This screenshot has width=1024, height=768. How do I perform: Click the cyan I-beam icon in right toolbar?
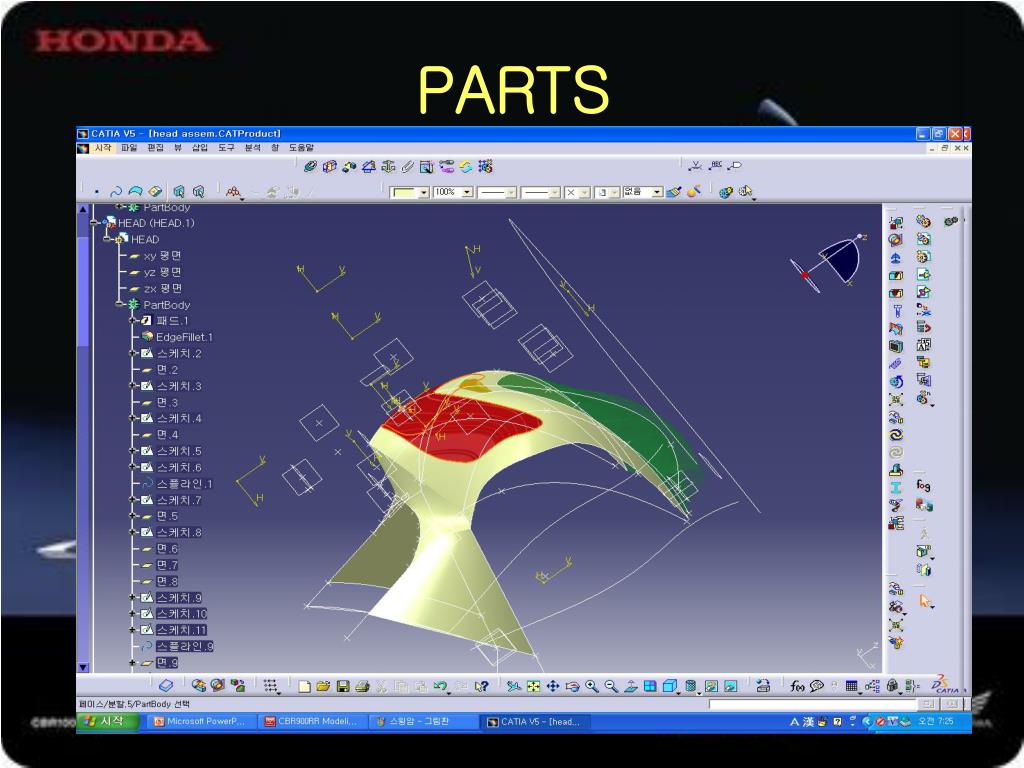click(896, 487)
